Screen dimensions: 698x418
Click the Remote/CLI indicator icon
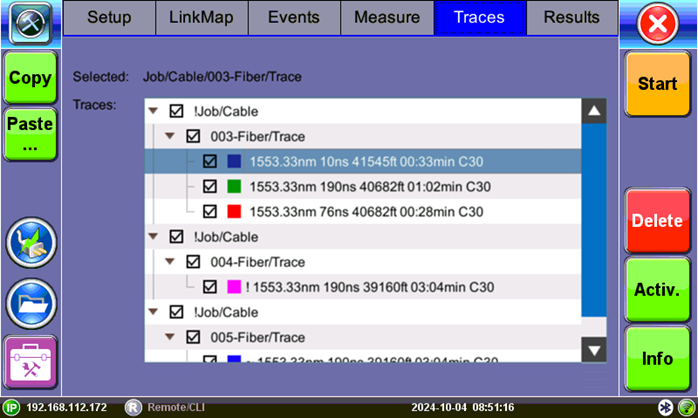pyautogui.click(x=131, y=408)
